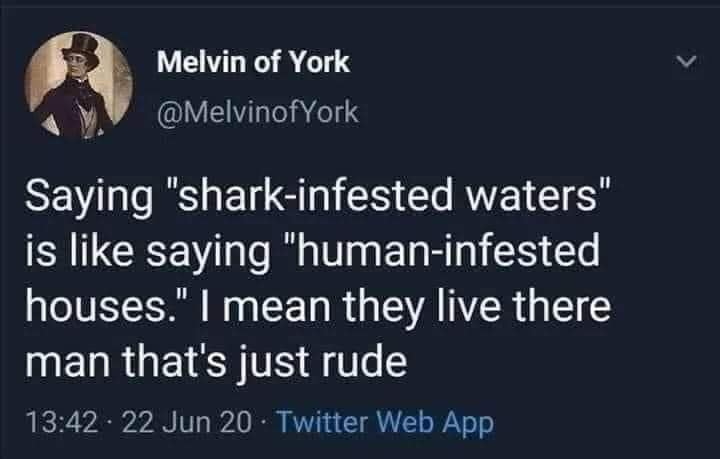Open the Melvin of York display name

tap(254, 62)
